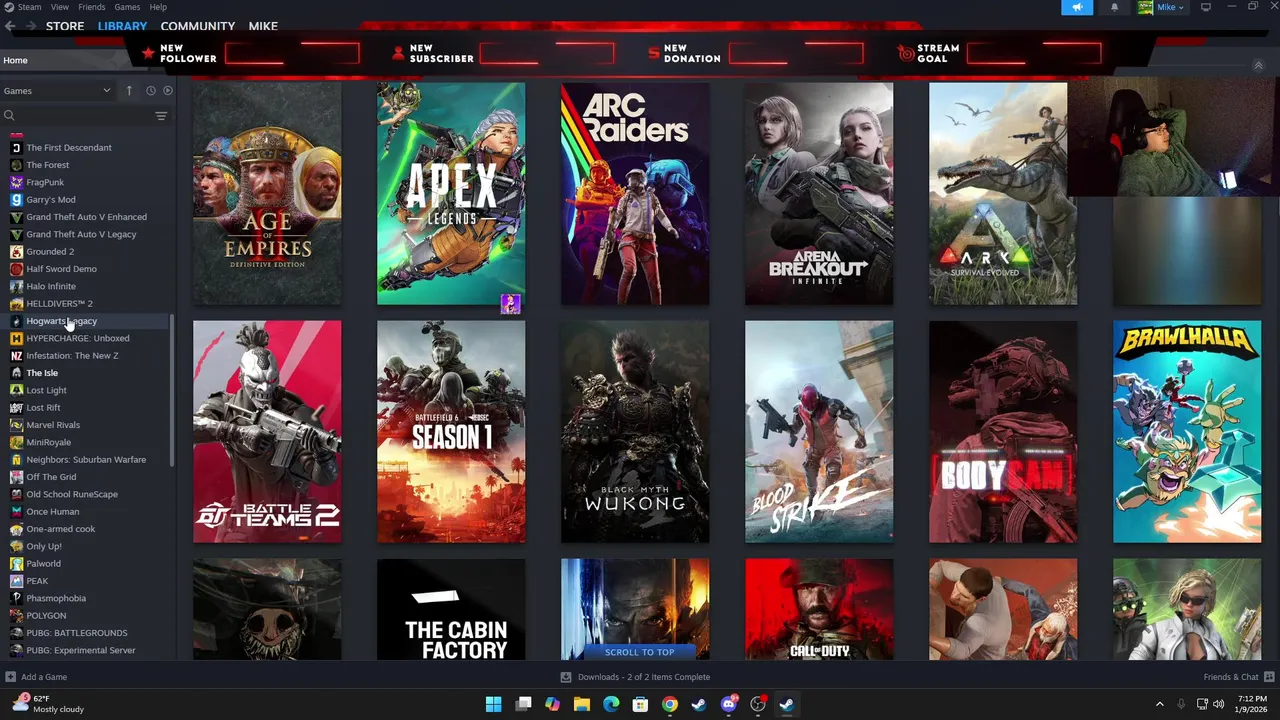The height and width of the screenshot is (720, 1280).
Task: Switch to the COMMUNITY tab
Action: click(x=198, y=26)
